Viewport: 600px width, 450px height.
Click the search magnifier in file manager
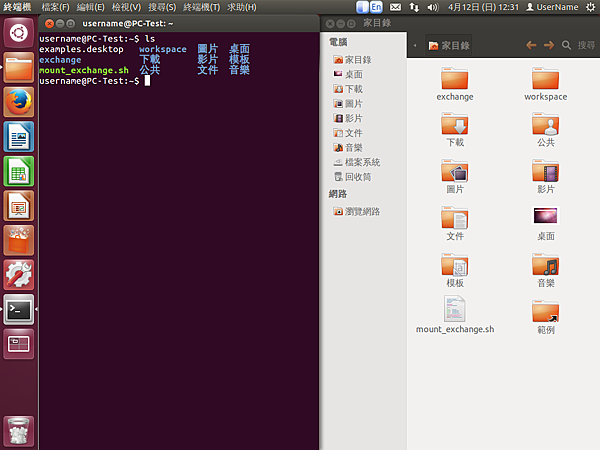pos(566,45)
